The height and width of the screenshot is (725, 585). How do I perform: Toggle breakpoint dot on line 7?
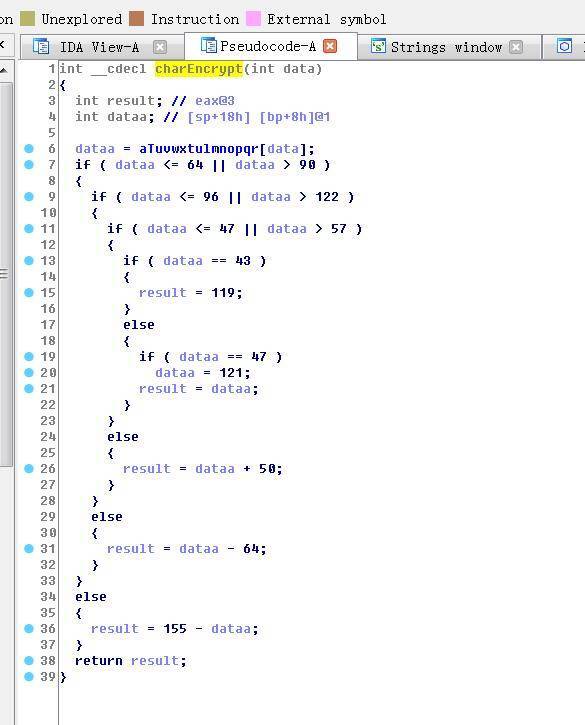tap(29, 165)
